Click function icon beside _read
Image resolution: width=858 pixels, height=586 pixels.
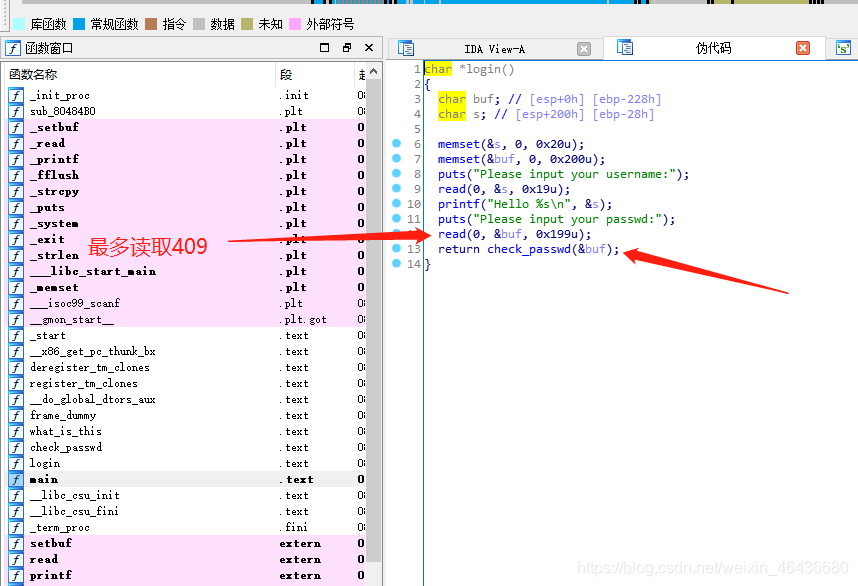coord(16,143)
